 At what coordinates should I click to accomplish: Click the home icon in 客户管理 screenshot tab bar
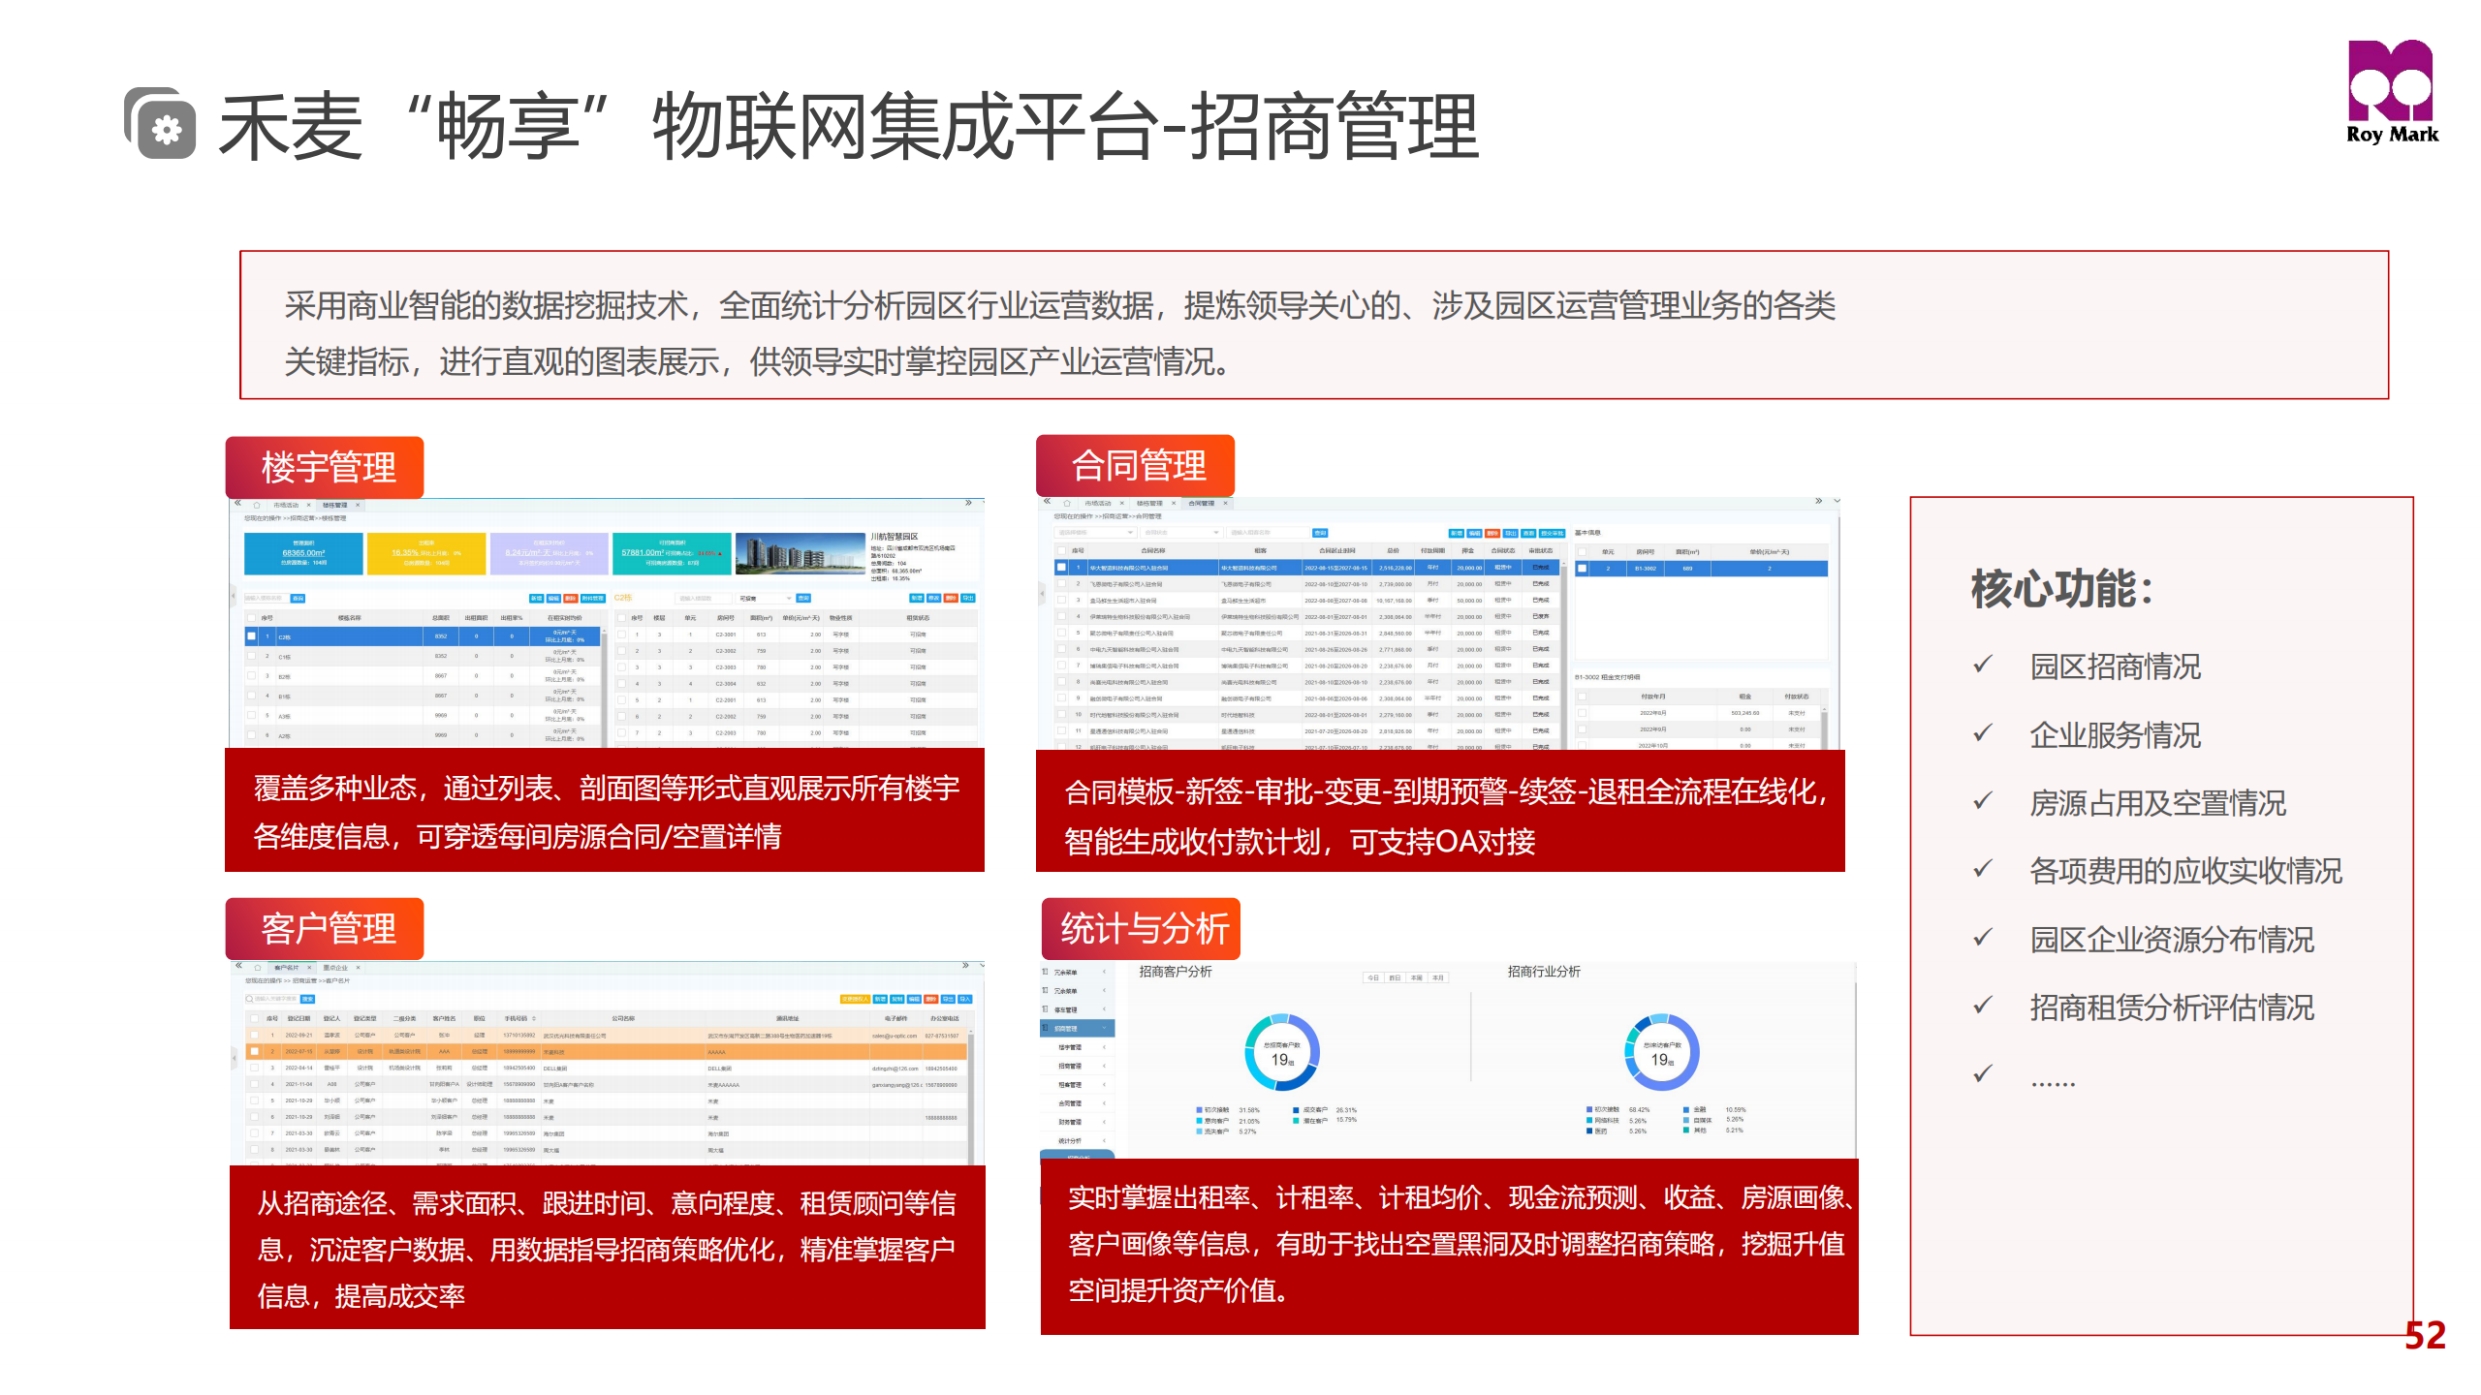tap(258, 968)
